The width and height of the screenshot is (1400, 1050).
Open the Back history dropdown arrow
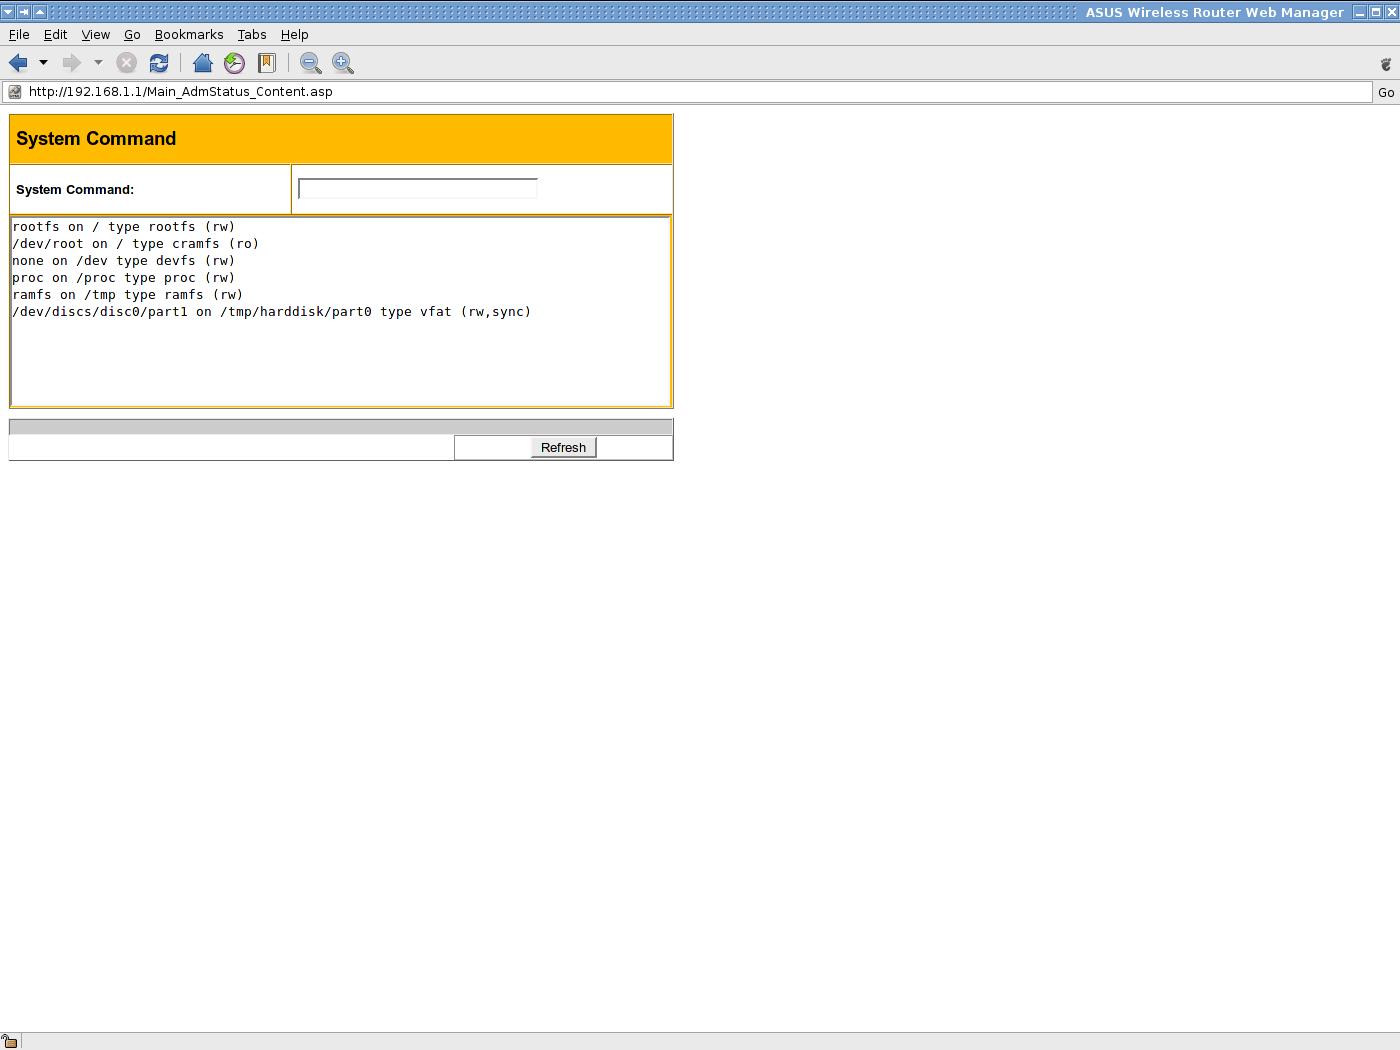(43, 63)
